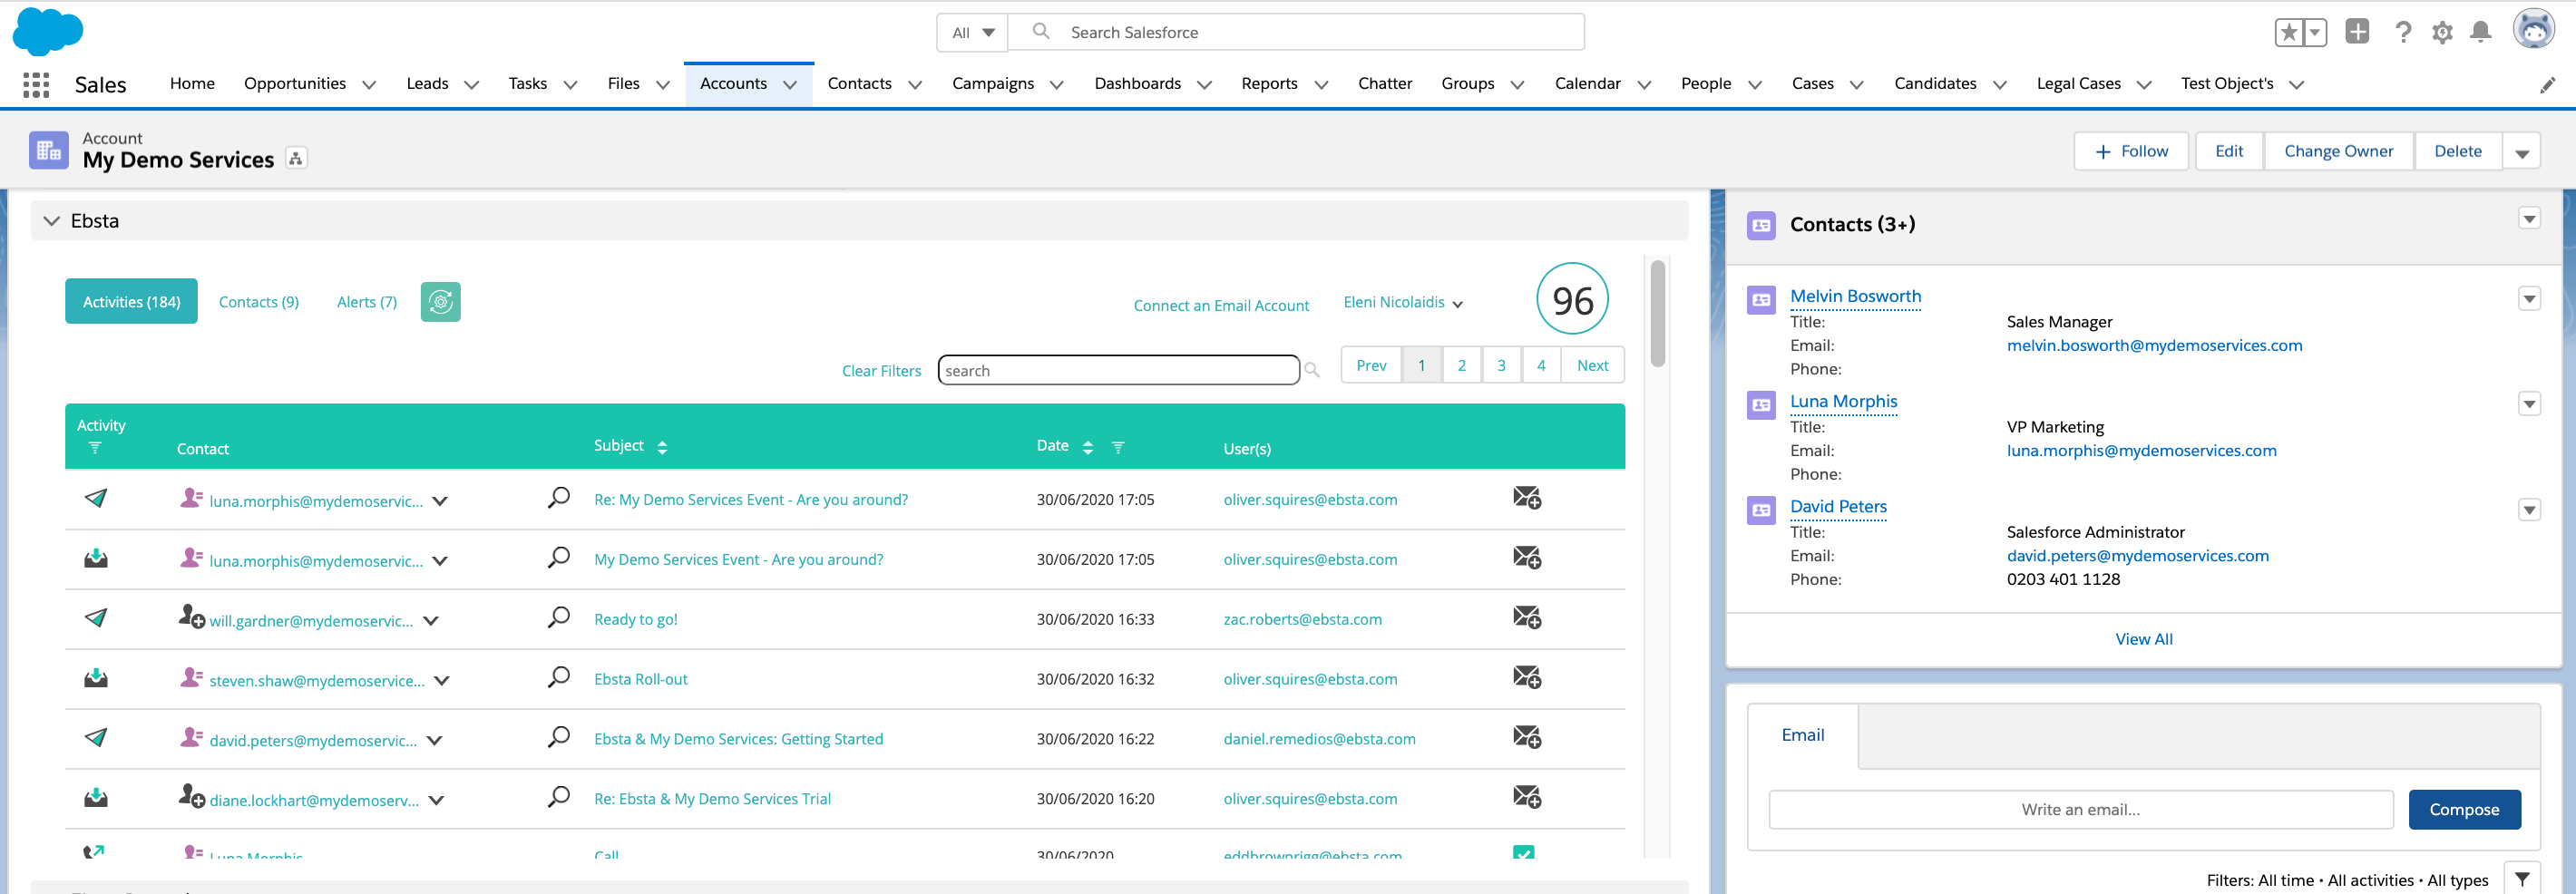
Task: Click the Search Salesforce field
Action: point(1296,33)
